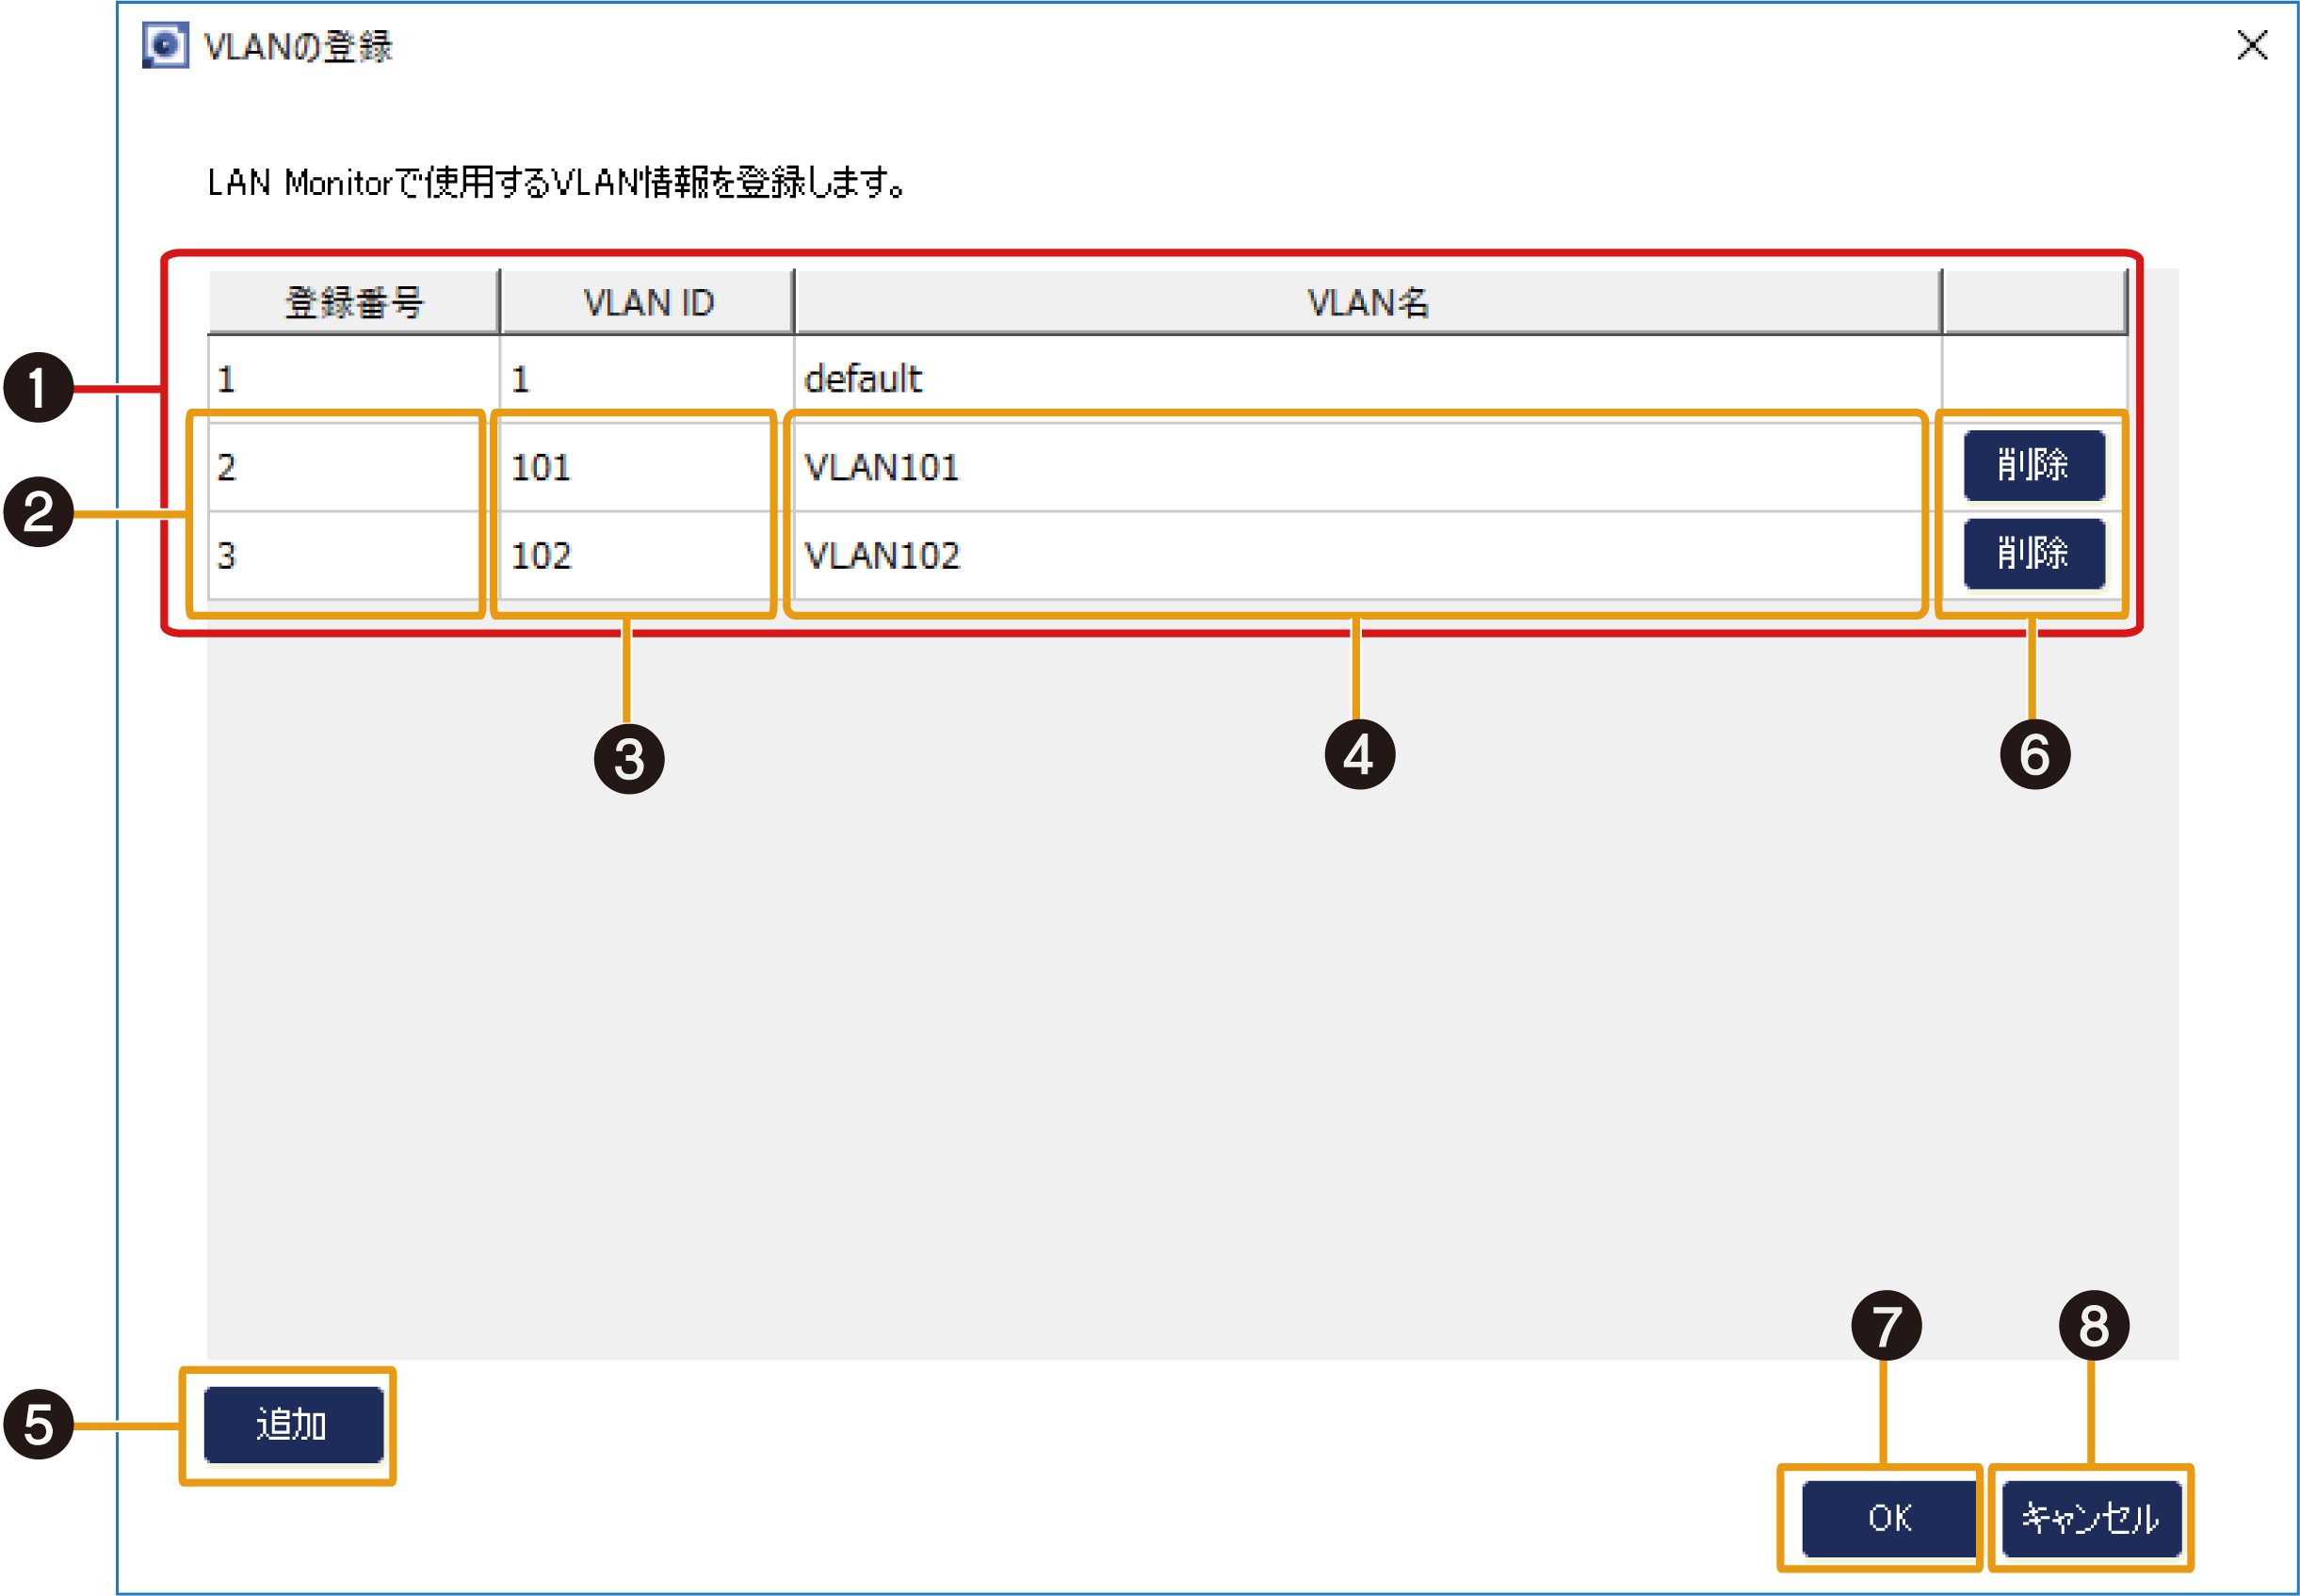Click the VLAN ID cell showing 1
Image resolution: width=2300 pixels, height=1596 pixels.
tap(647, 377)
